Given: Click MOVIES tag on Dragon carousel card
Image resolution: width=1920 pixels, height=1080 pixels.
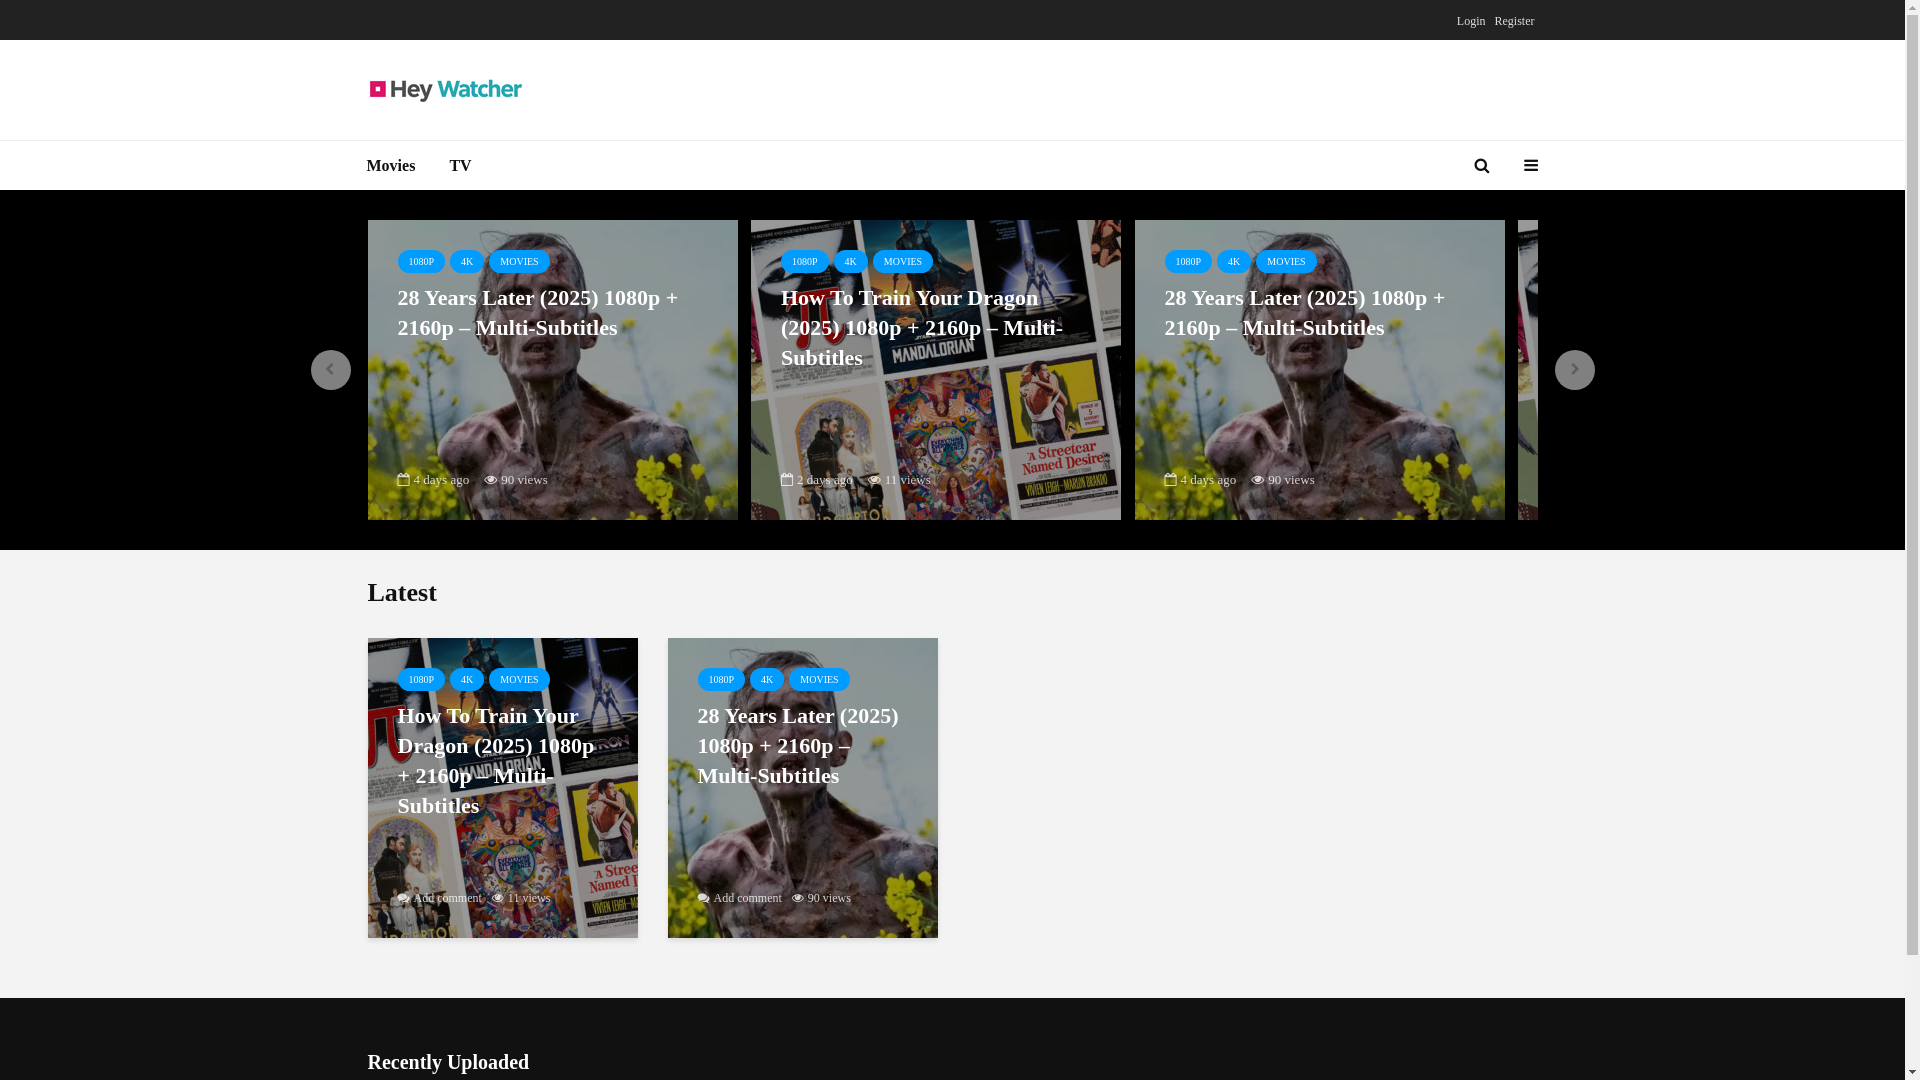Looking at the screenshot, I should [903, 262].
